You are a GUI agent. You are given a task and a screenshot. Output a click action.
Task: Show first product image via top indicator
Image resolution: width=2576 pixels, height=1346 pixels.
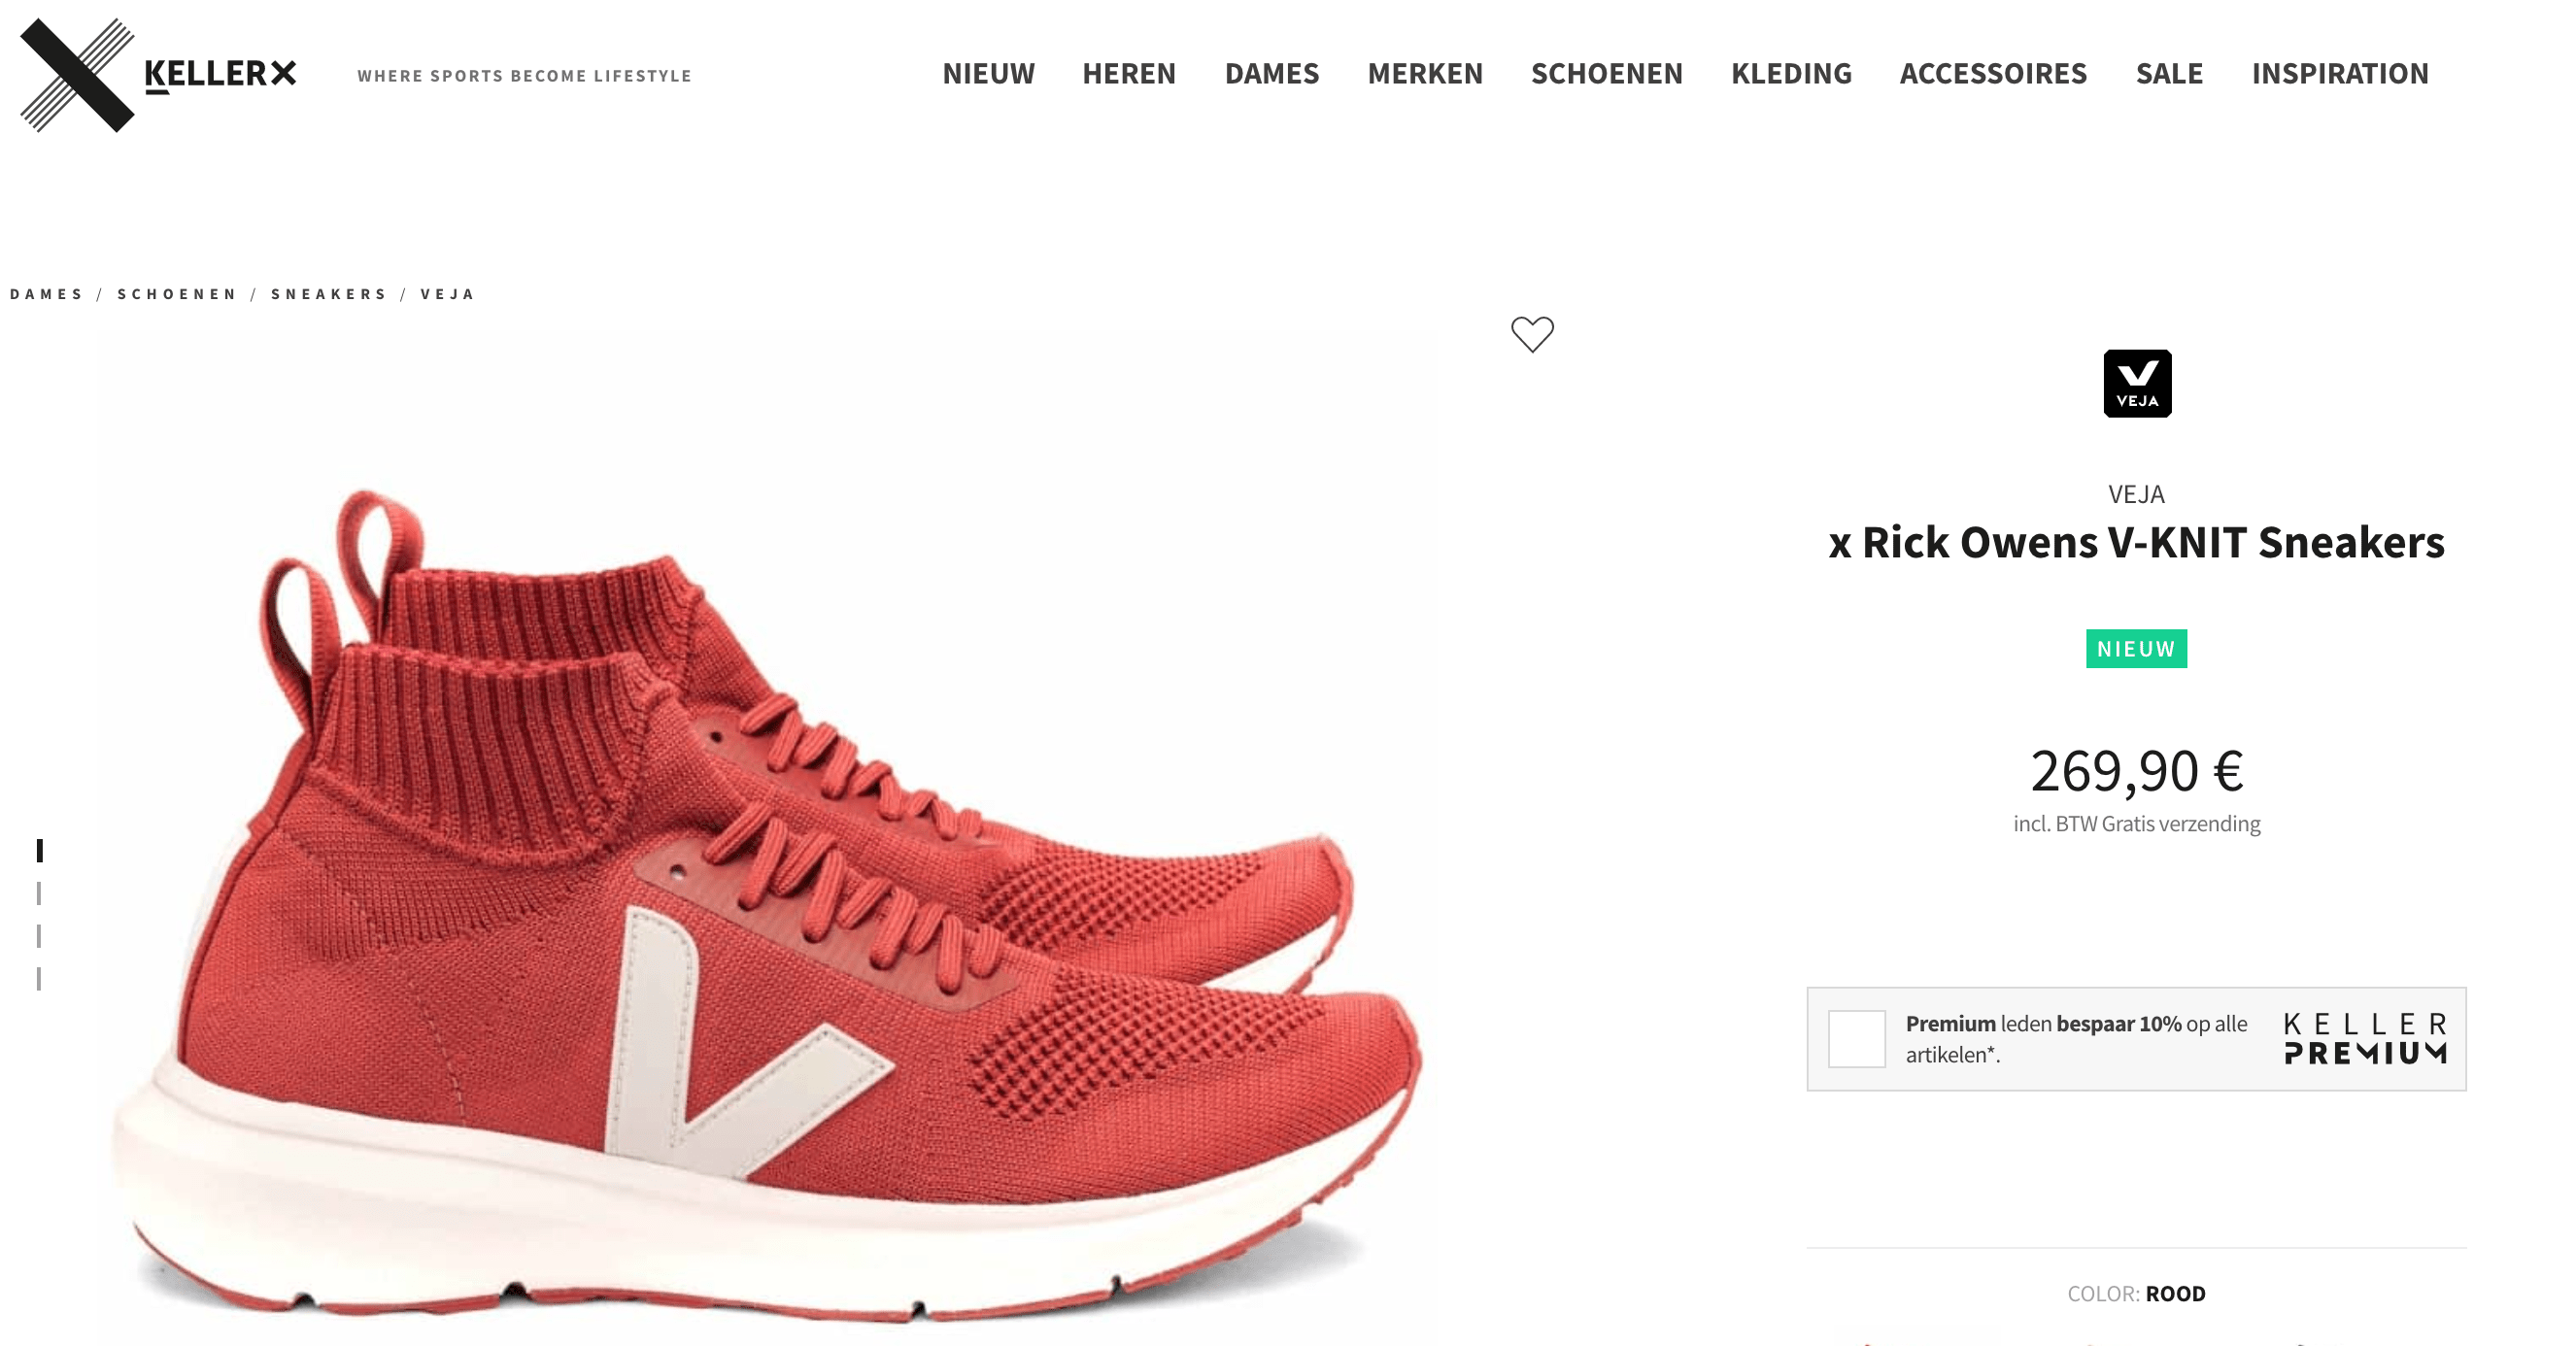point(39,850)
